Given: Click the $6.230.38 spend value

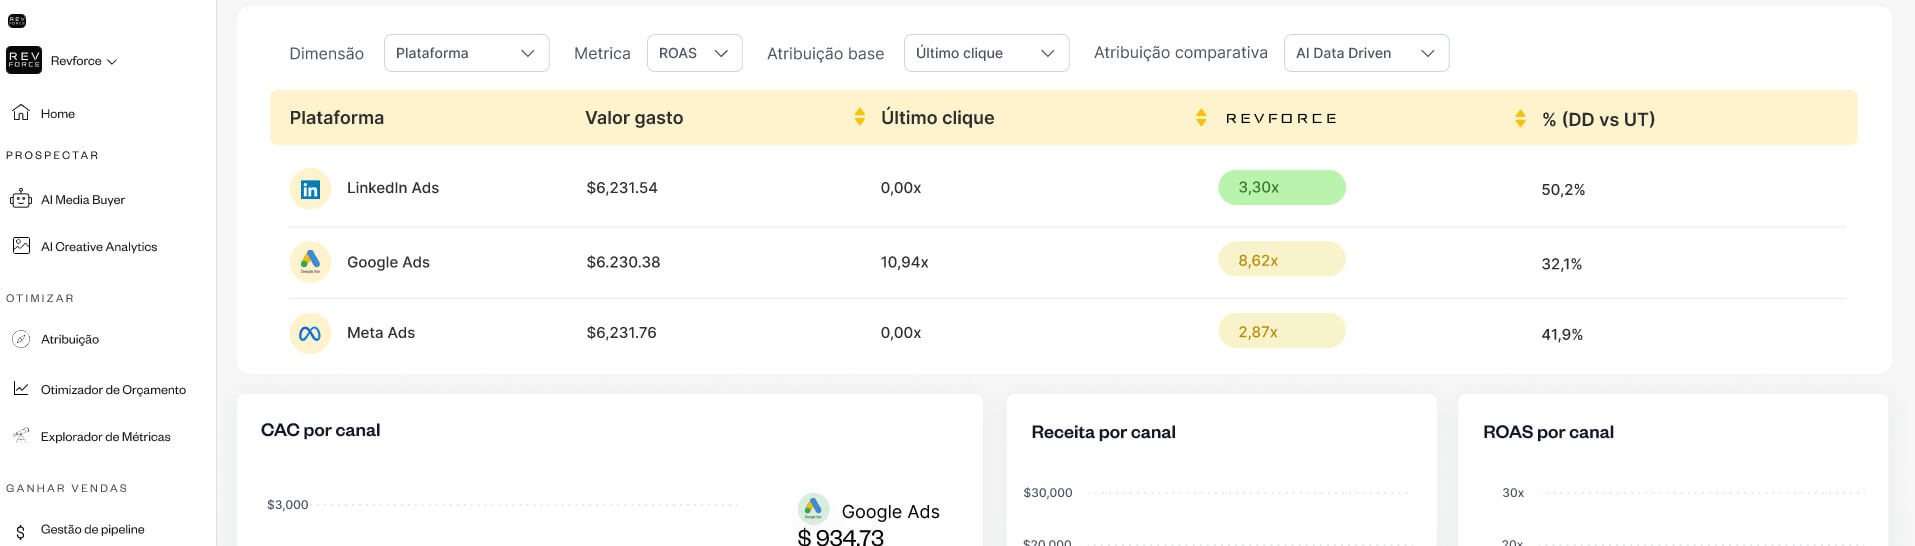Looking at the screenshot, I should 623,262.
